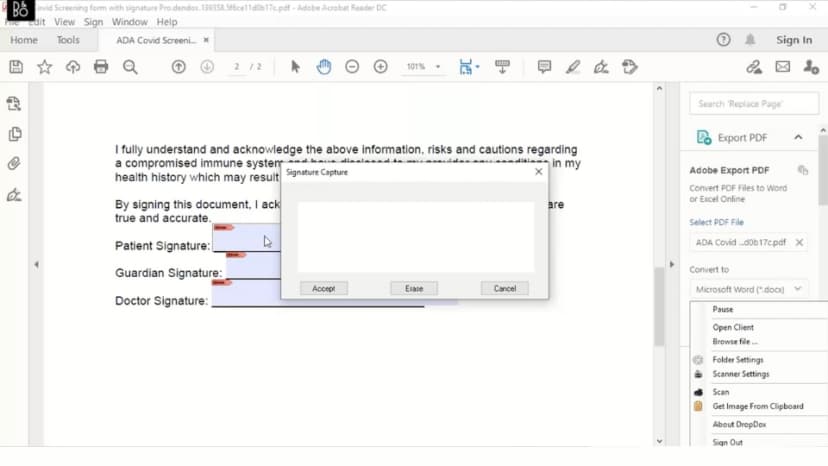Open the Help menu
This screenshot has height=466, width=828.
[167, 22]
